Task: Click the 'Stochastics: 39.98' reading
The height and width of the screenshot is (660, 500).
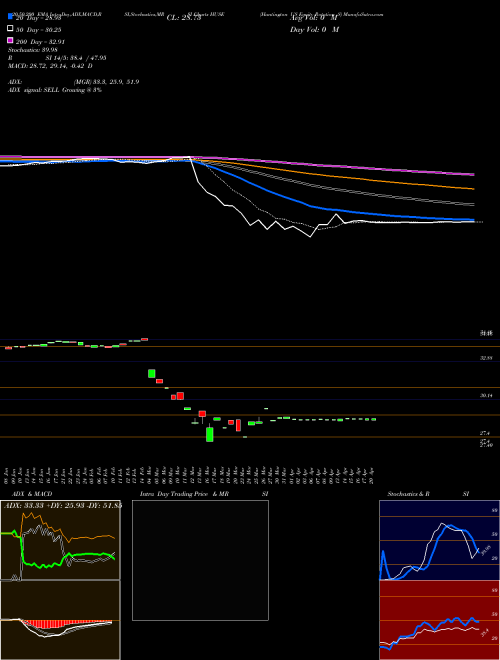Action: (33, 50)
